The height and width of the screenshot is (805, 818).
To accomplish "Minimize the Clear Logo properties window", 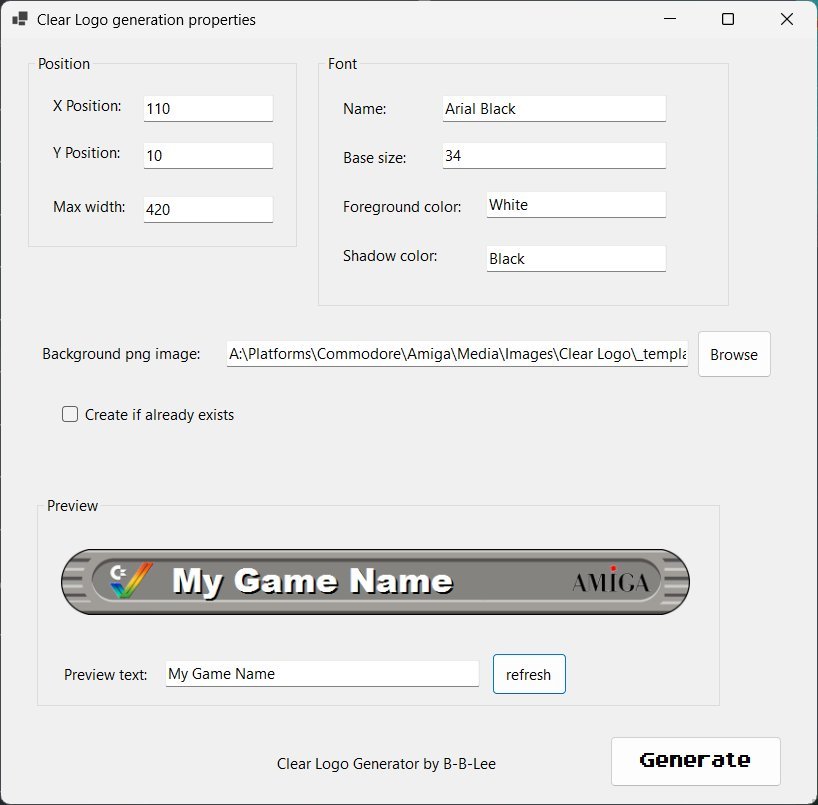I will click(x=670, y=19).
